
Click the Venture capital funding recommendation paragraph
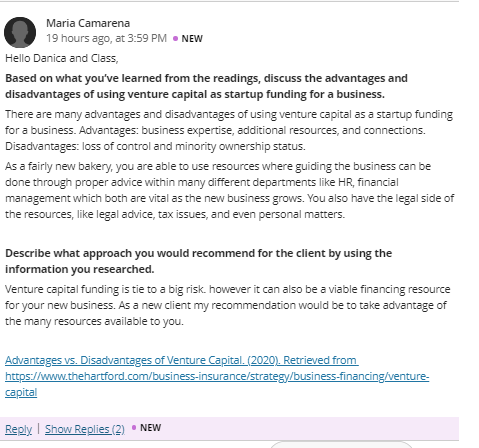pos(228,305)
